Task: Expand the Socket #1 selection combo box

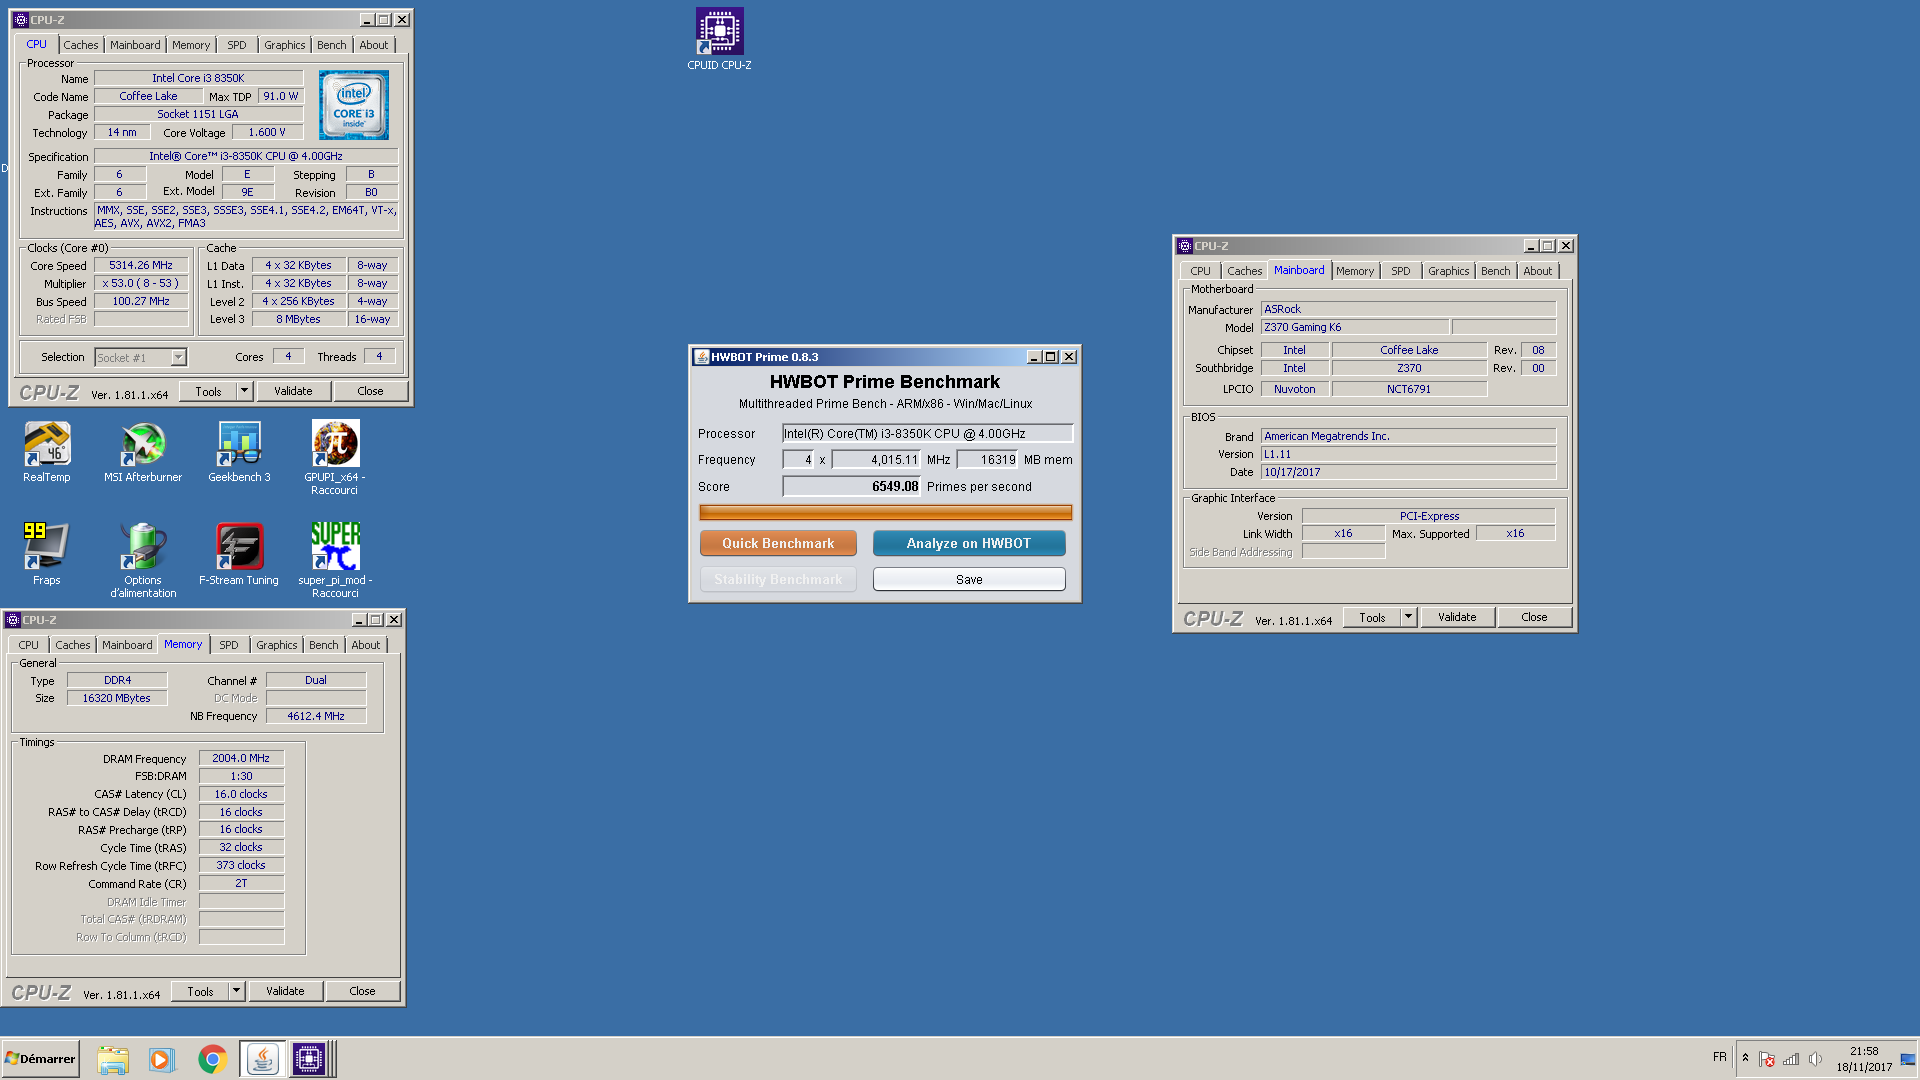Action: pyautogui.click(x=140, y=357)
